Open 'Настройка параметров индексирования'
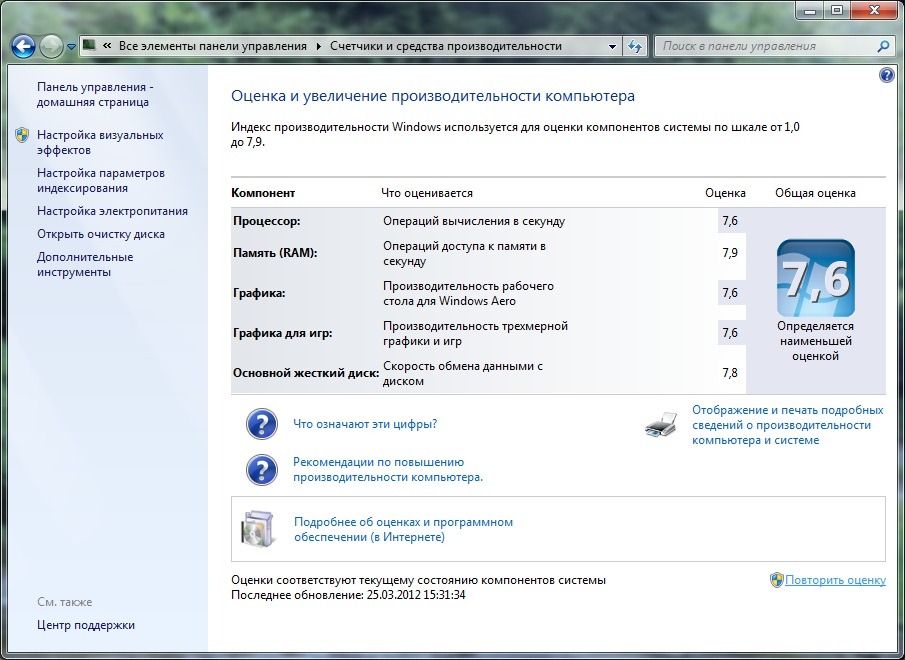905x660 pixels. (101, 181)
